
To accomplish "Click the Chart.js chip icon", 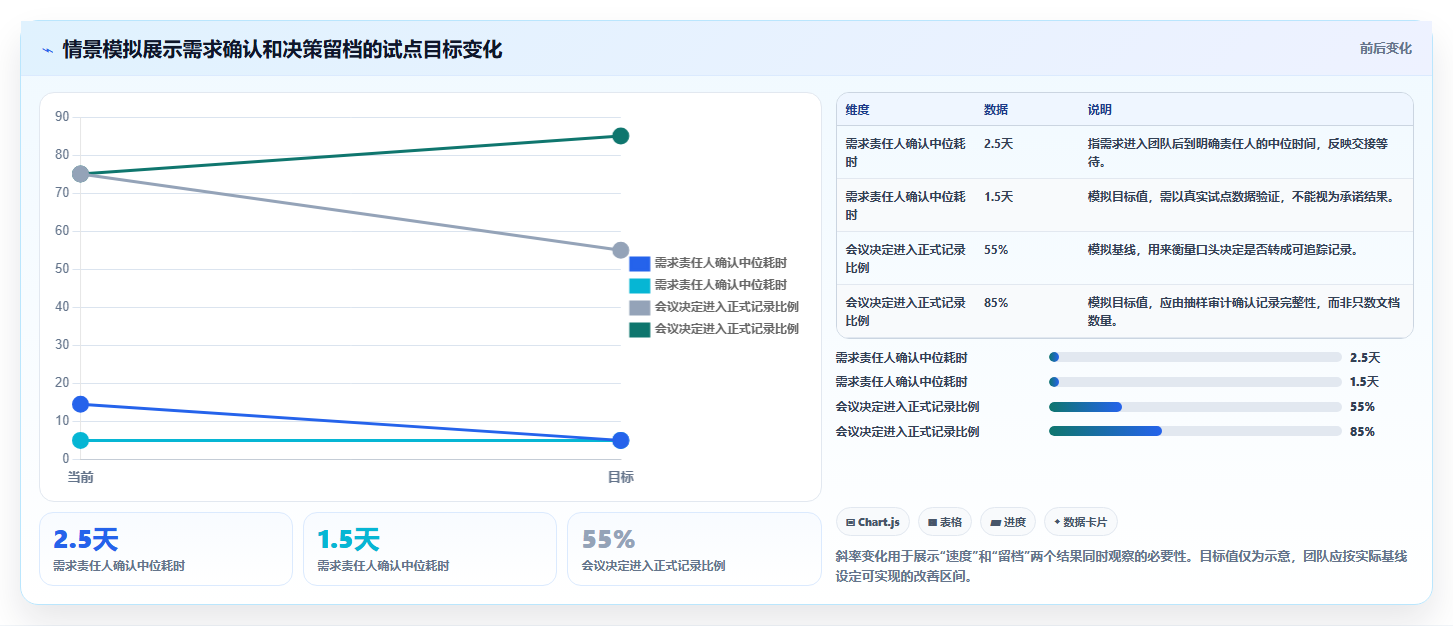I will pyautogui.click(x=850, y=522).
